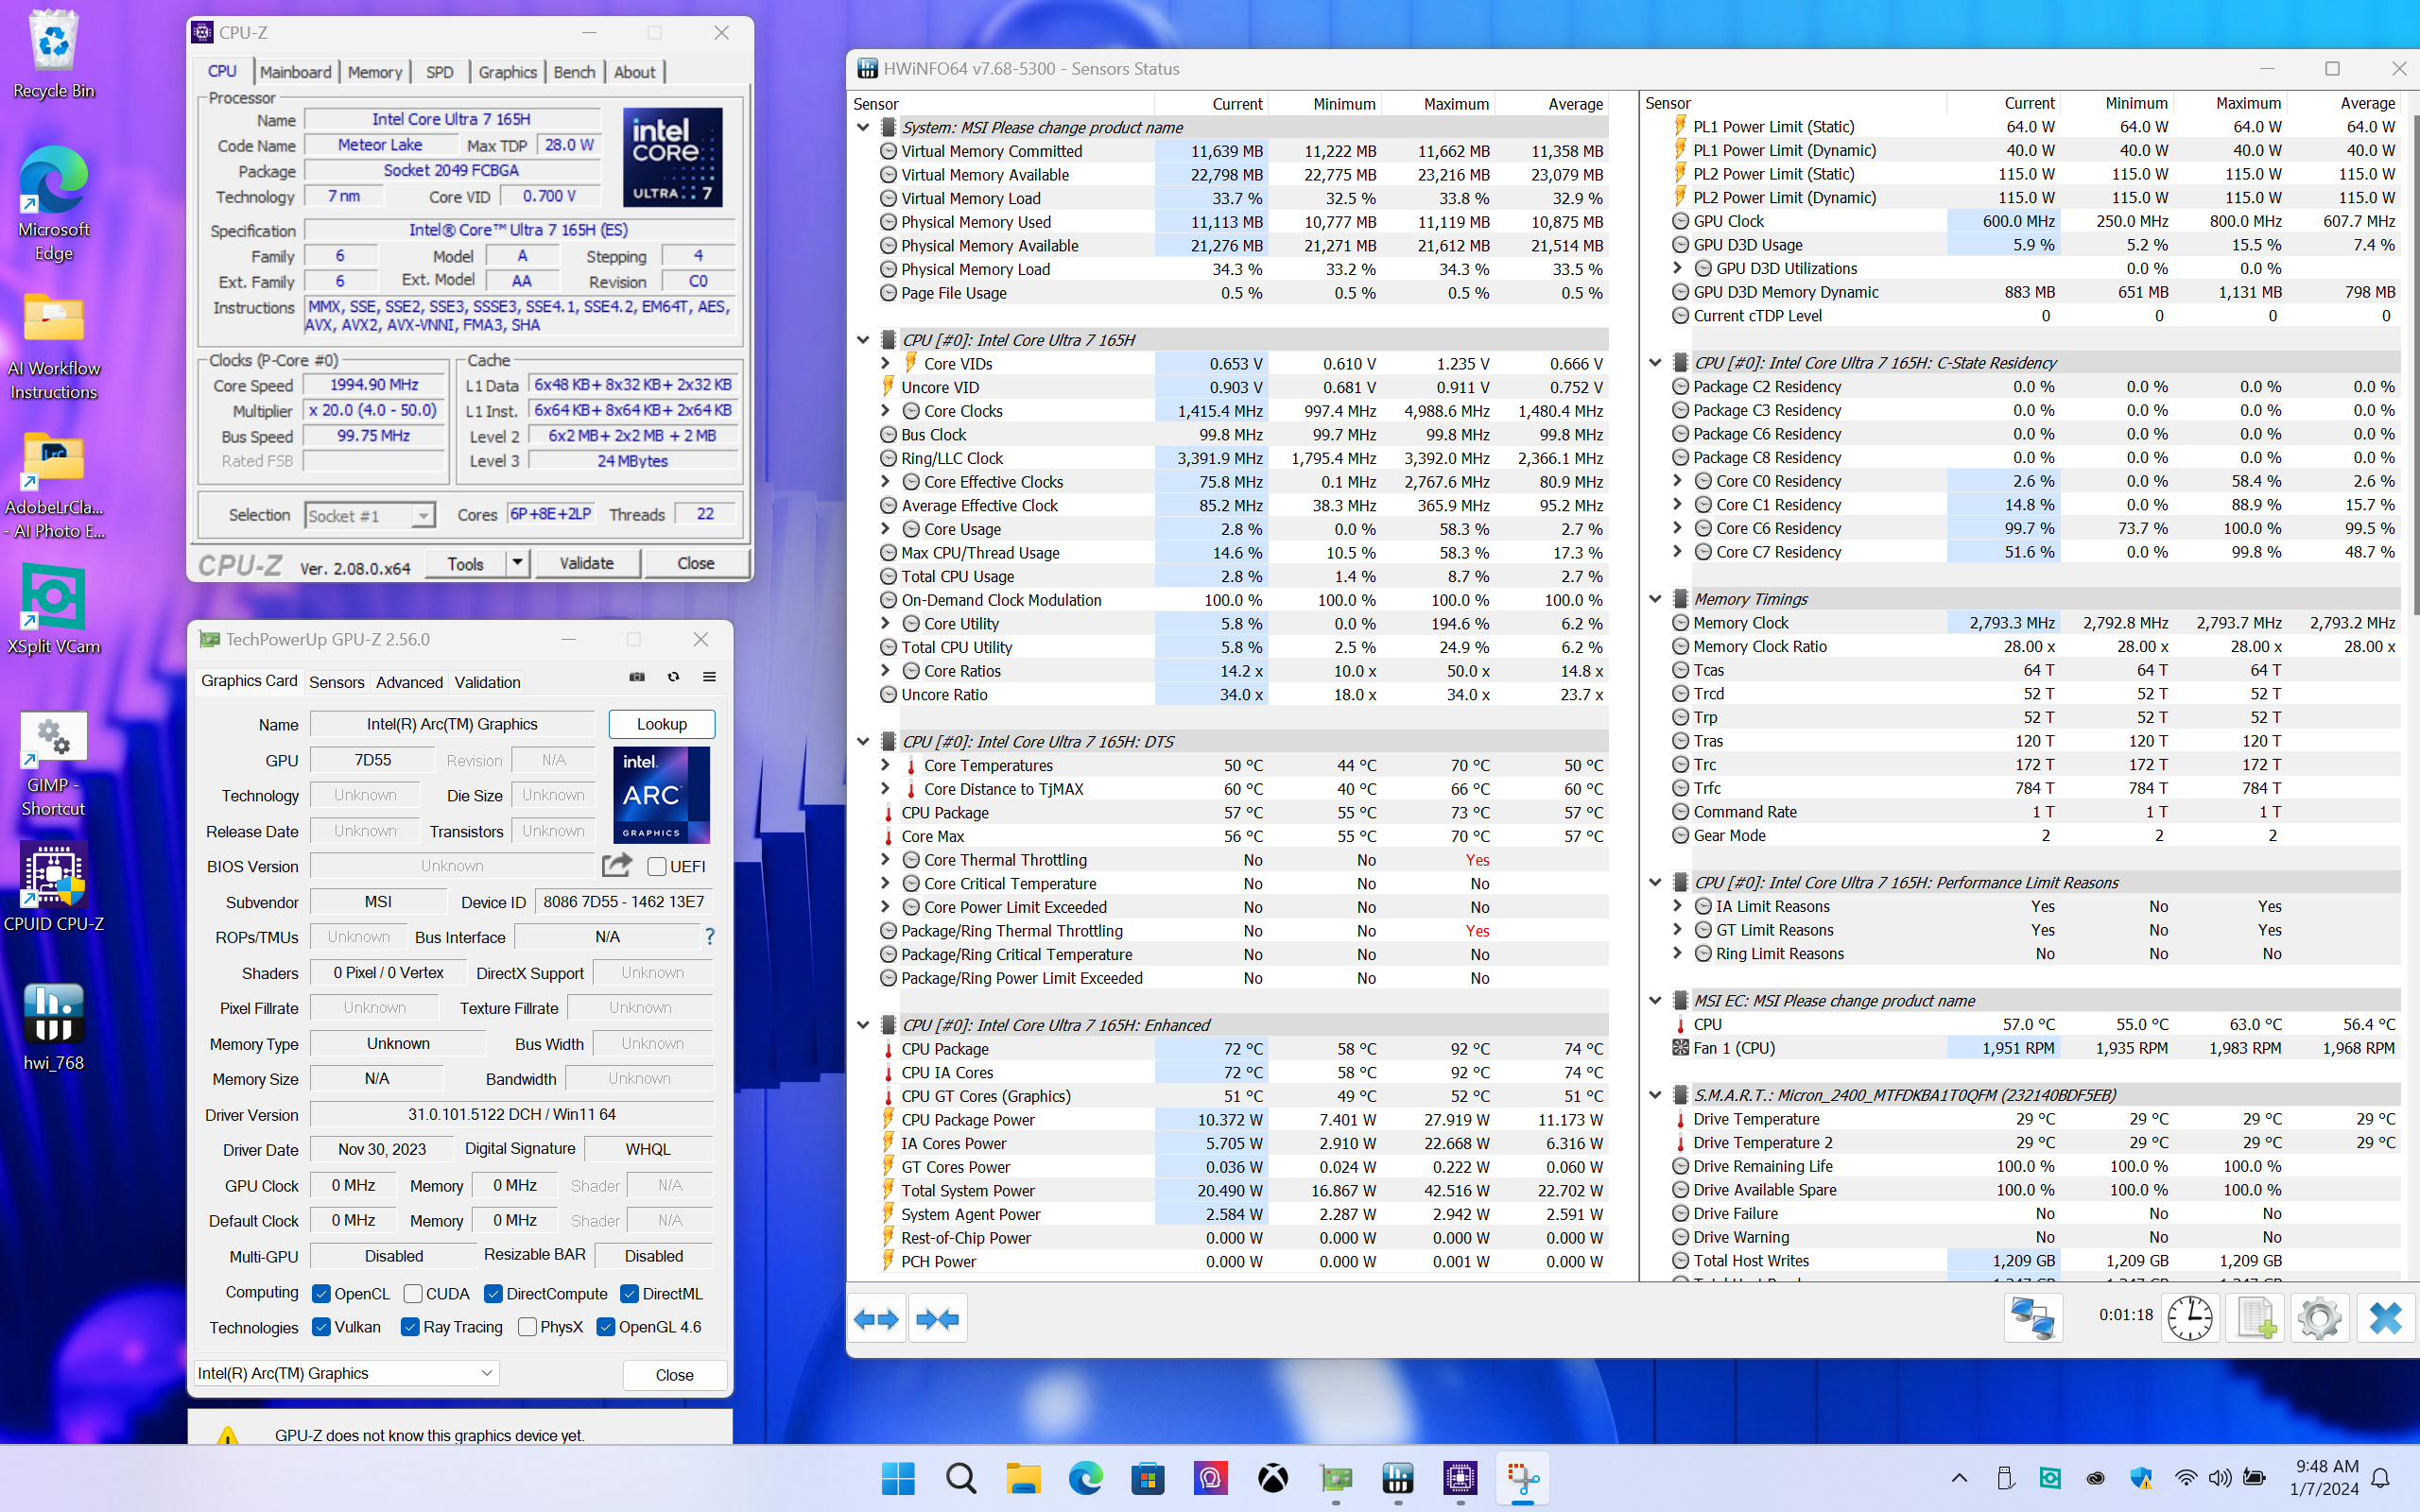Toggle the CUDA checkbox
Viewport: 2420px width, 1512px height.
click(x=413, y=1293)
